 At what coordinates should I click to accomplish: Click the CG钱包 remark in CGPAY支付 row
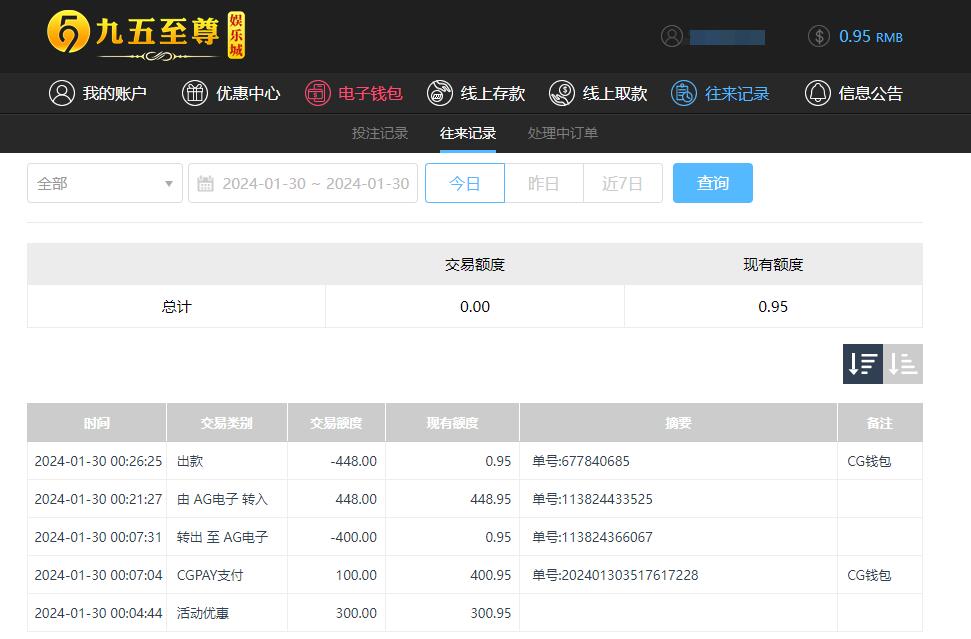point(869,575)
